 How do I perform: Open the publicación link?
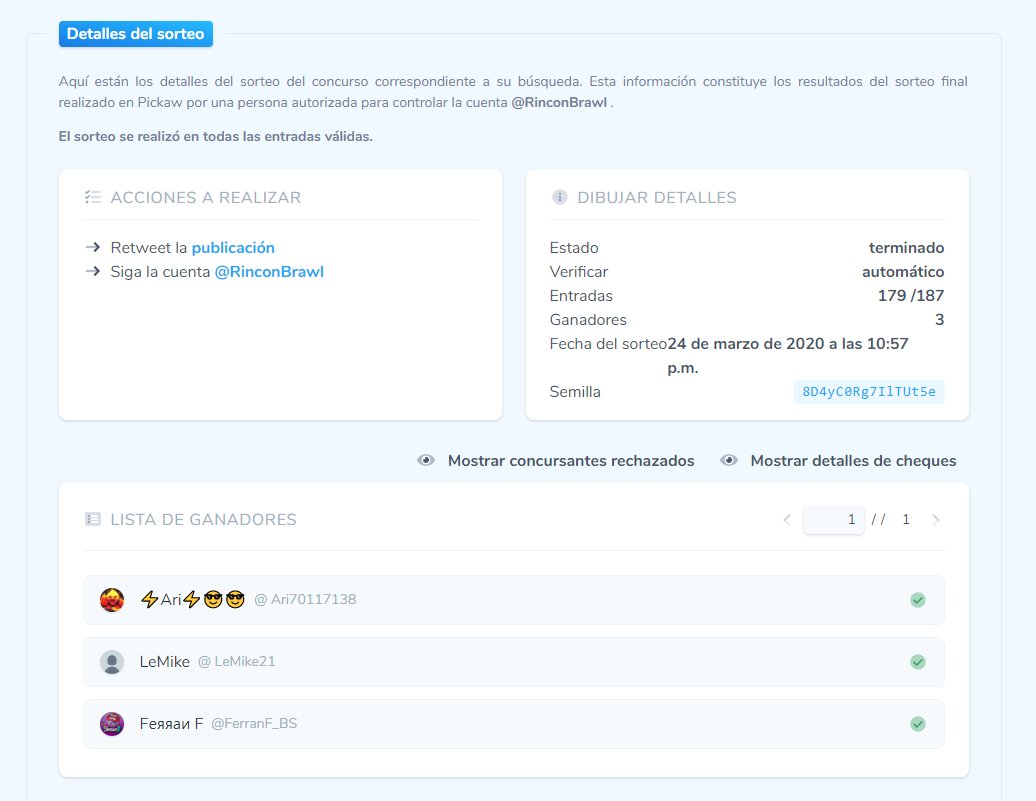[233, 248]
